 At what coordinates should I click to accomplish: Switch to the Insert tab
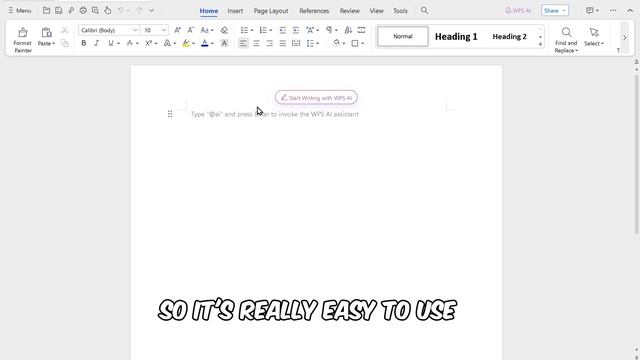(235, 11)
